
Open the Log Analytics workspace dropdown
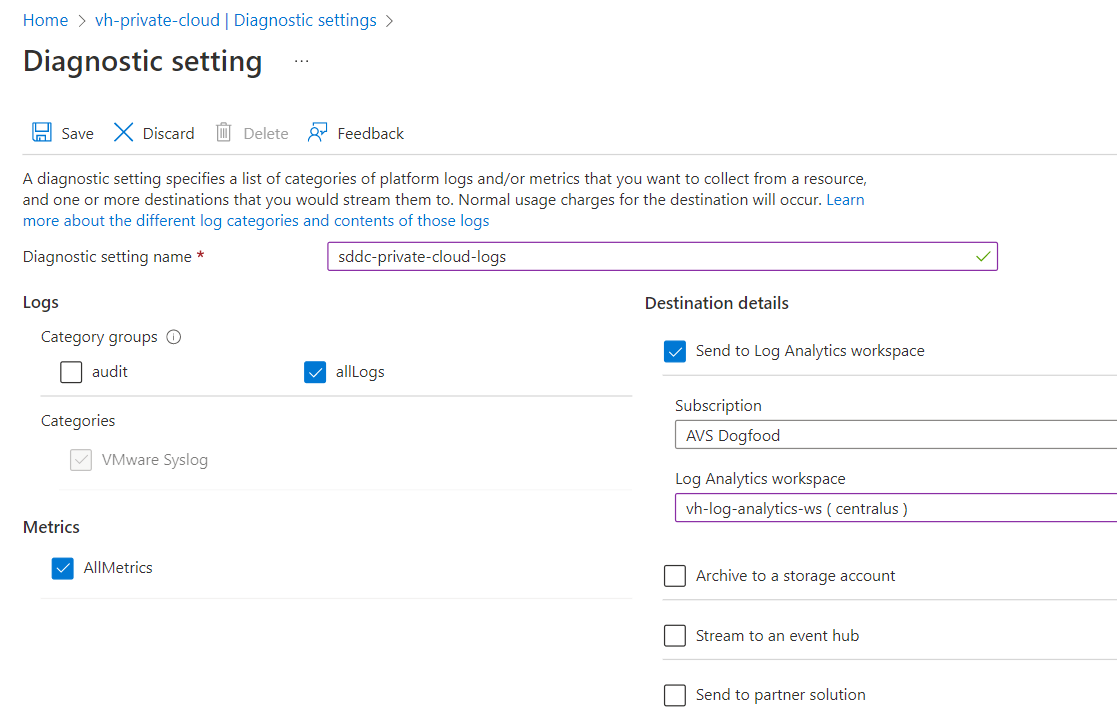895,508
